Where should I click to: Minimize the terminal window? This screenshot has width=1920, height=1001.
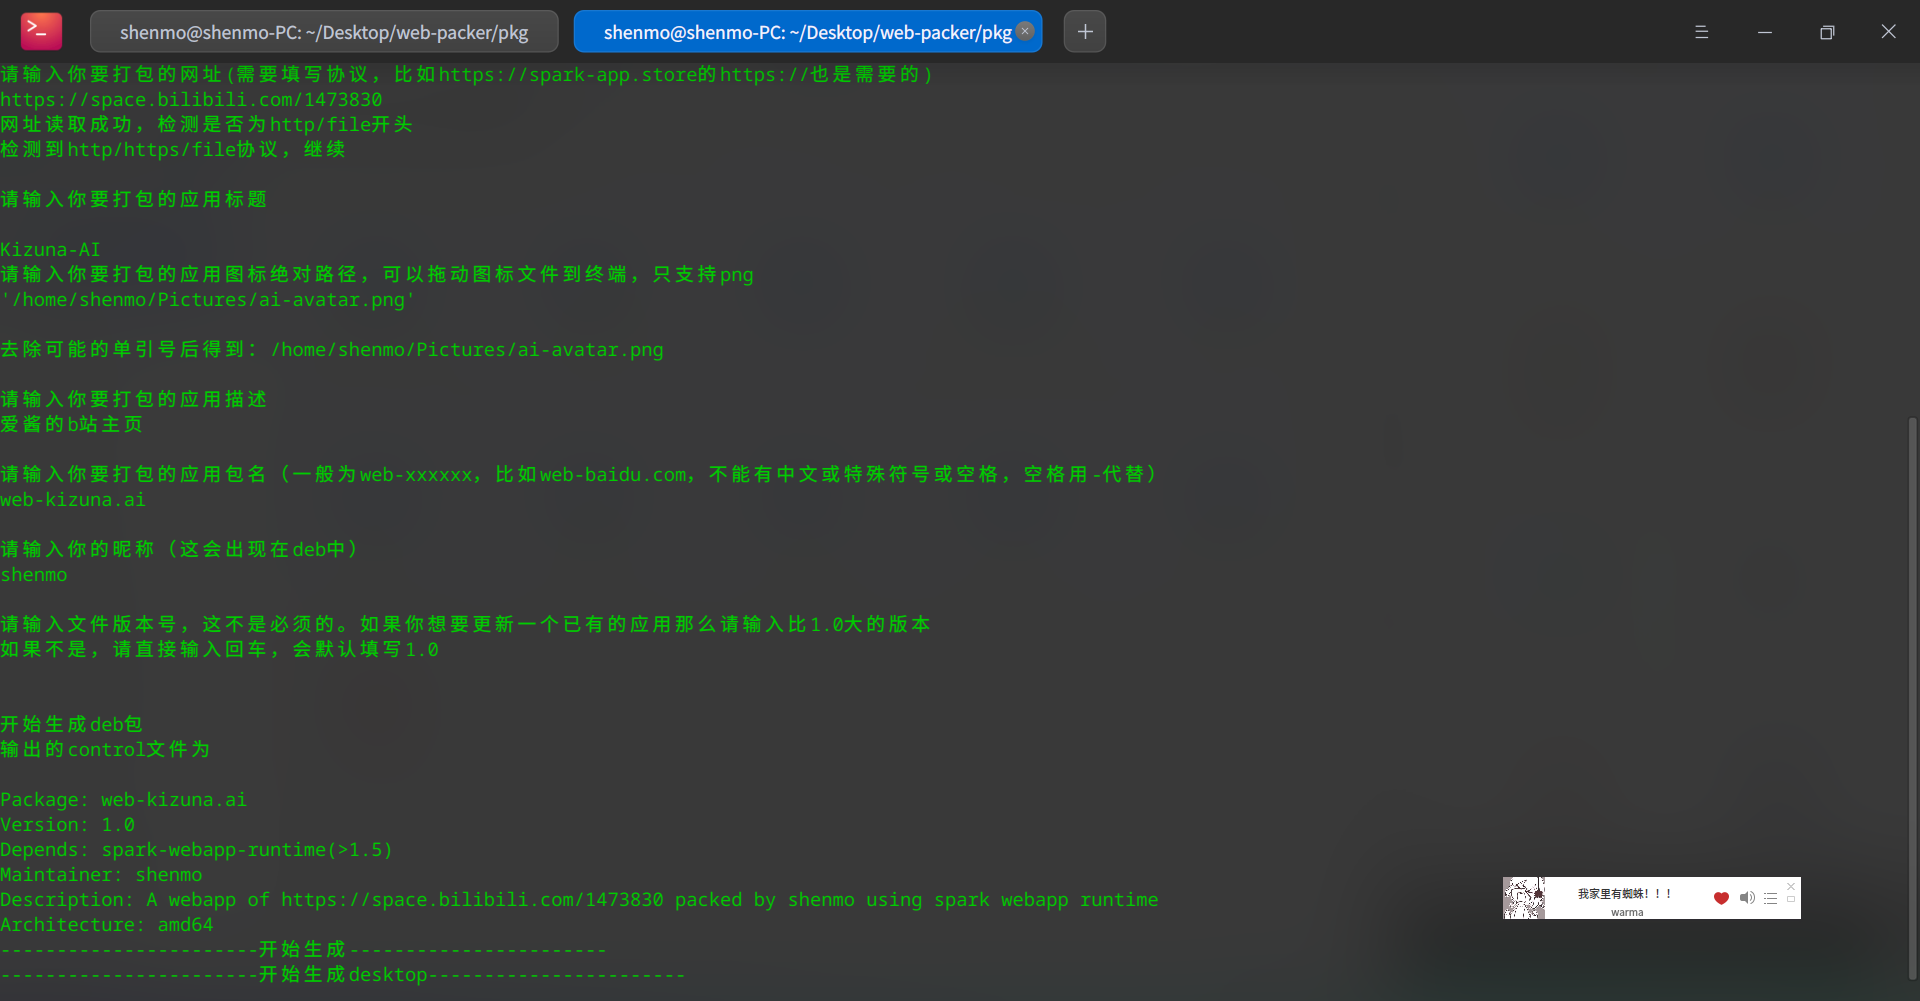click(x=1765, y=32)
